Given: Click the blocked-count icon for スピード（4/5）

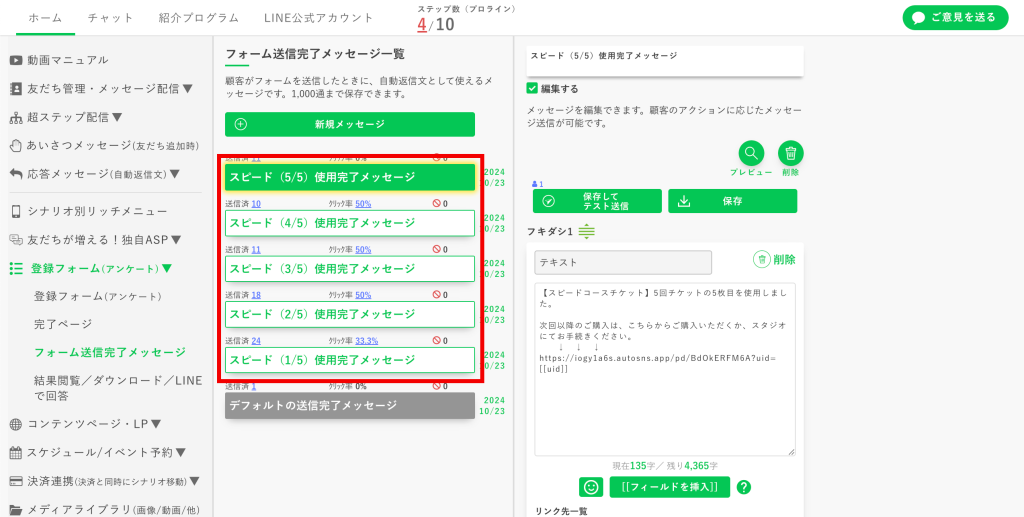Looking at the screenshot, I should (437, 204).
